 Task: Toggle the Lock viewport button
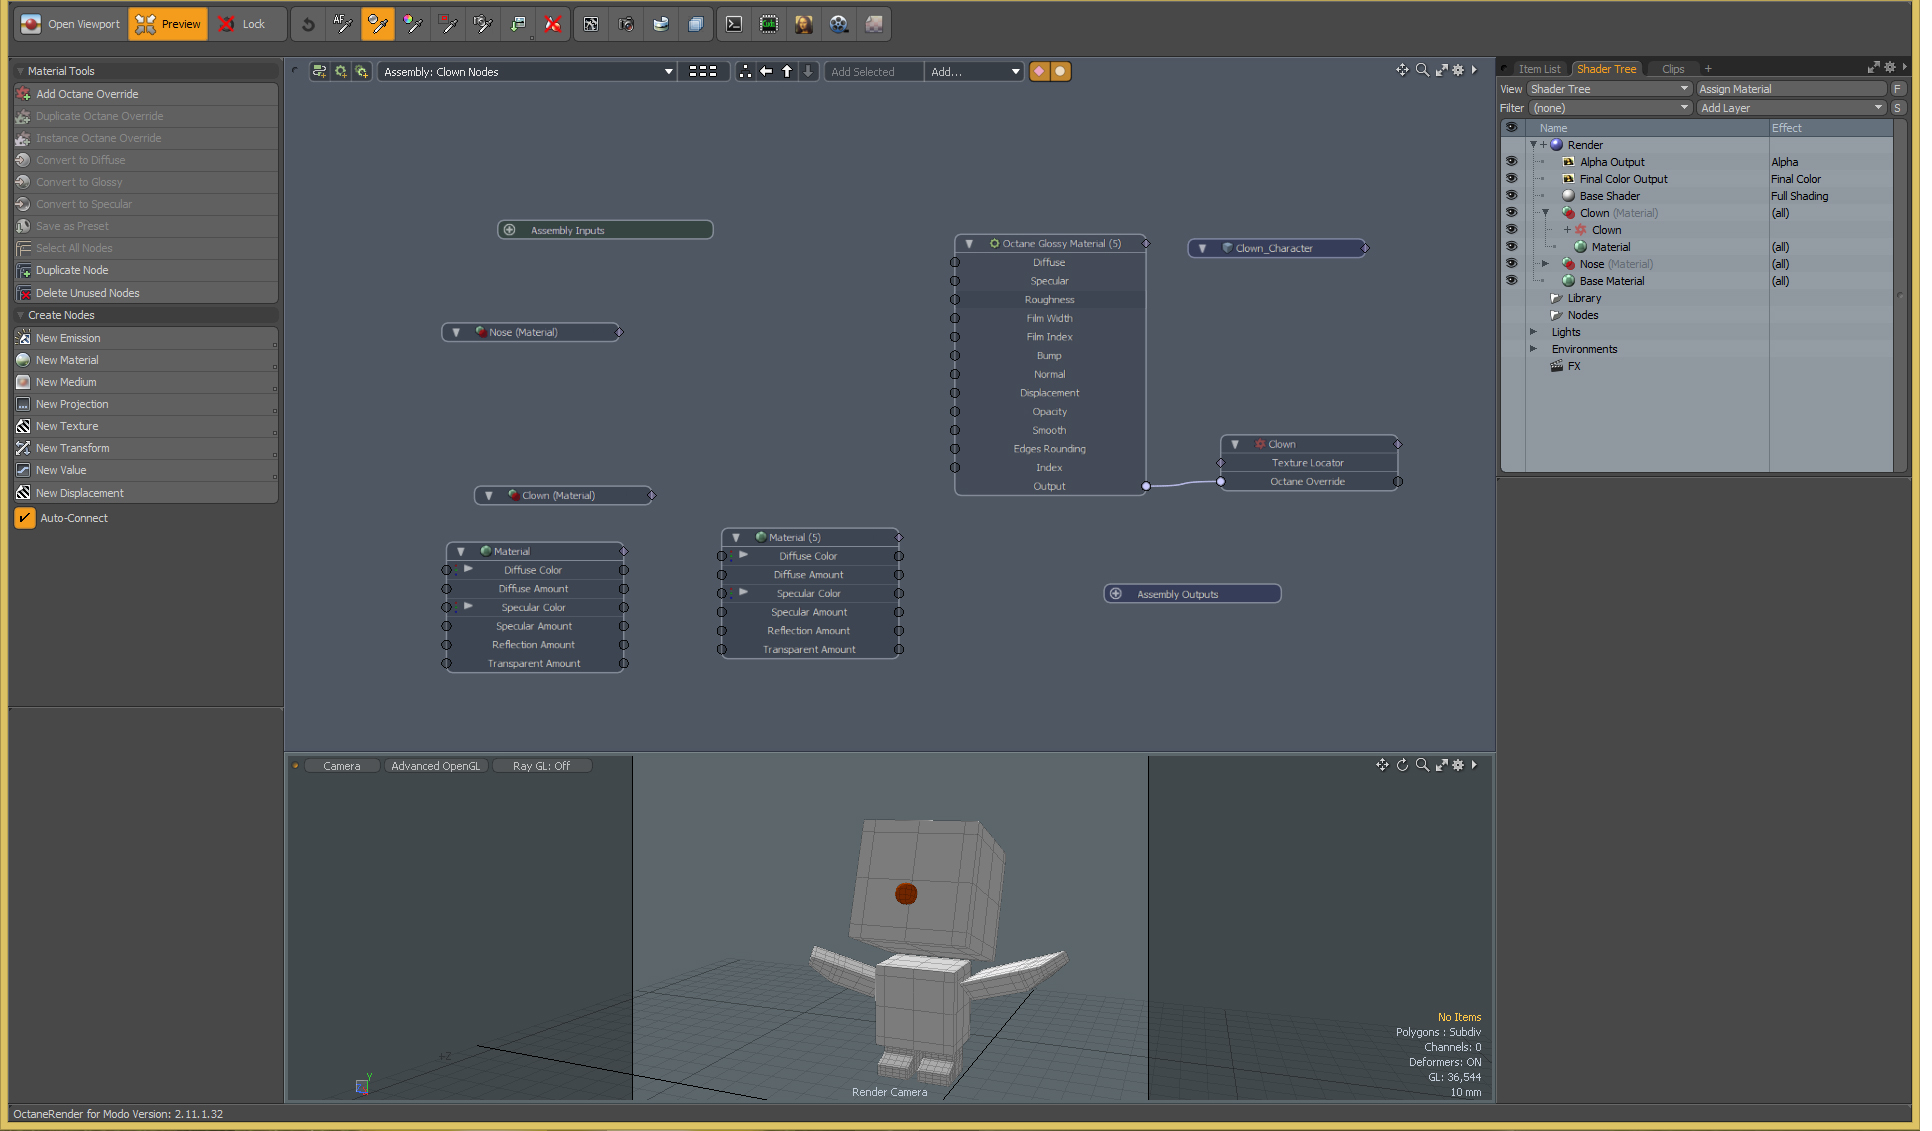coord(243,24)
